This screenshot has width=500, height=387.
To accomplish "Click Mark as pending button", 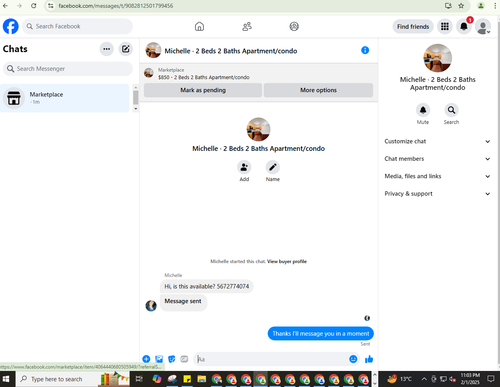I will [x=203, y=90].
